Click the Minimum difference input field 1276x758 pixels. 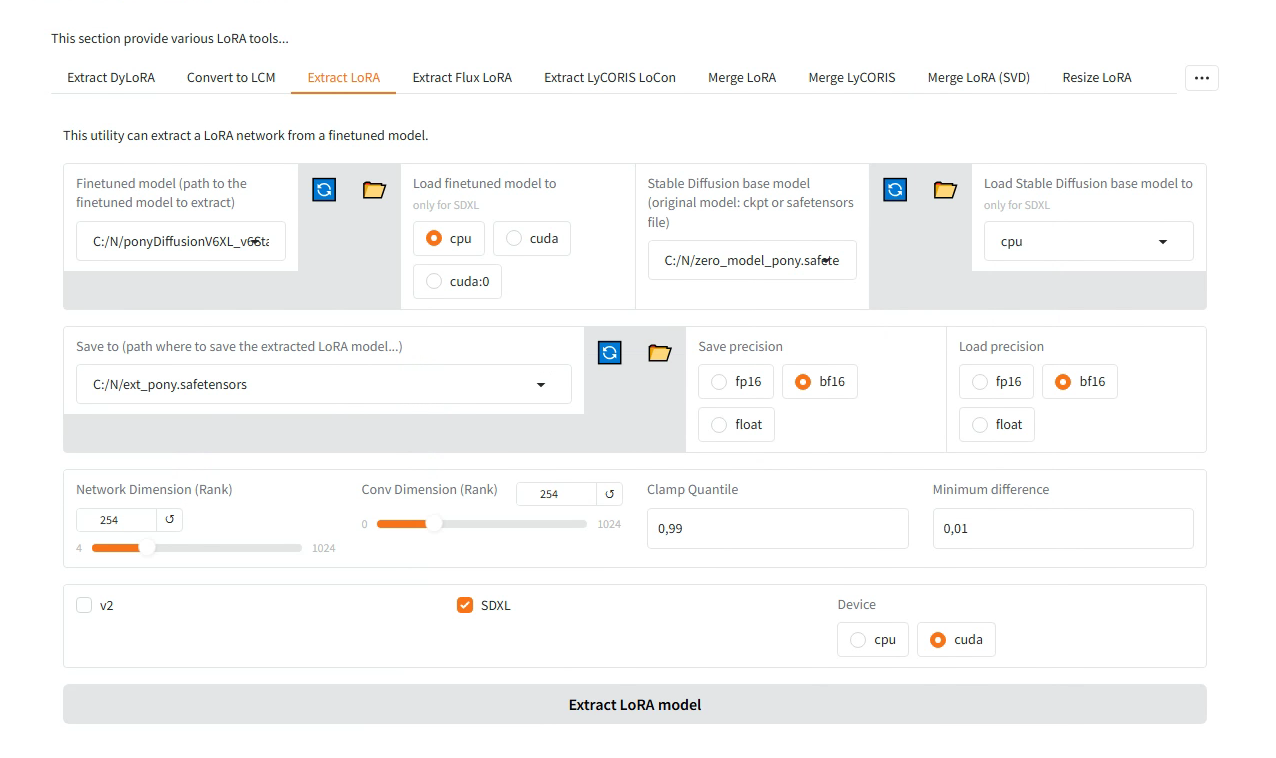tap(1063, 528)
